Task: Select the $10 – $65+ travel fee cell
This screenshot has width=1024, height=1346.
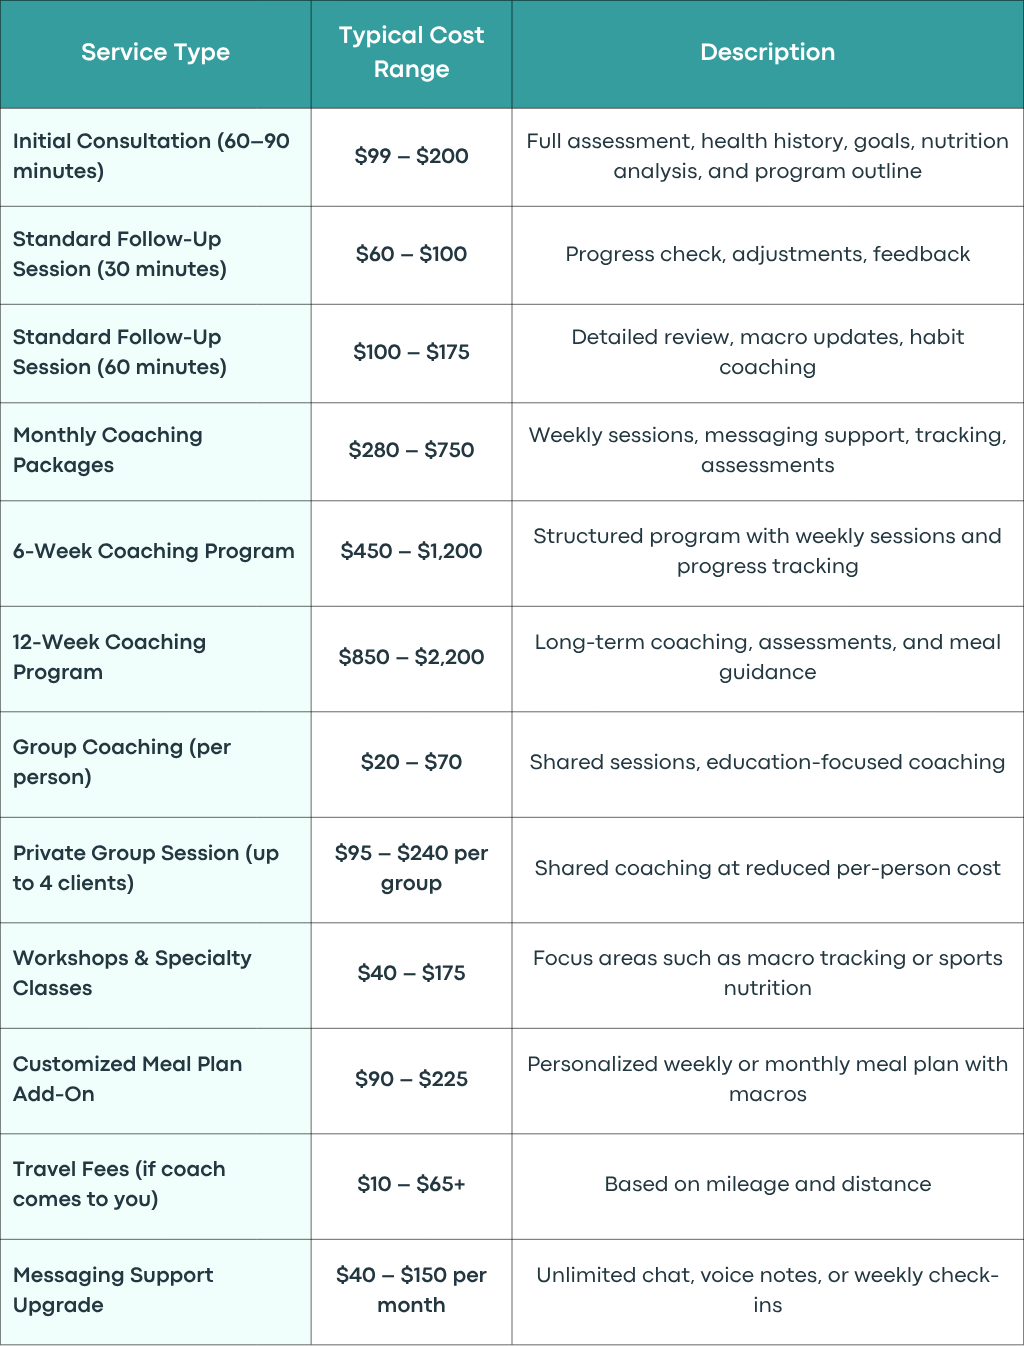Action: click(411, 1184)
